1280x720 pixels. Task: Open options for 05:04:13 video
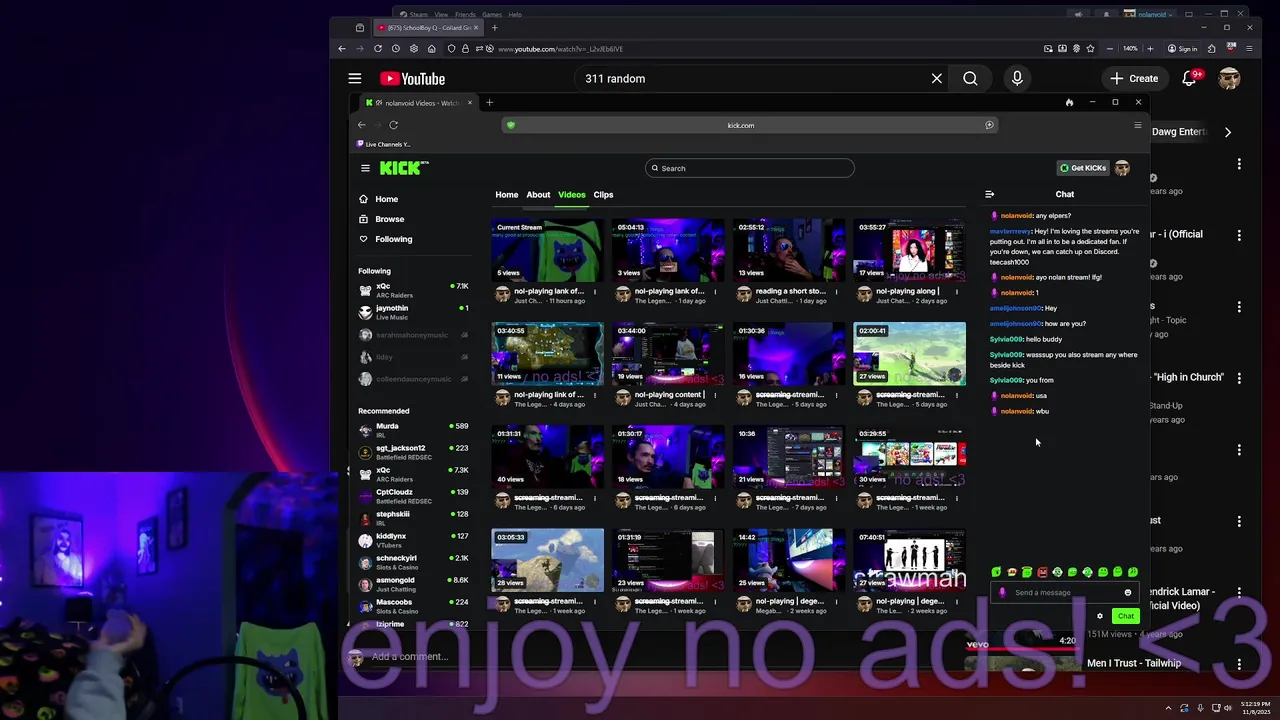[x=715, y=292]
